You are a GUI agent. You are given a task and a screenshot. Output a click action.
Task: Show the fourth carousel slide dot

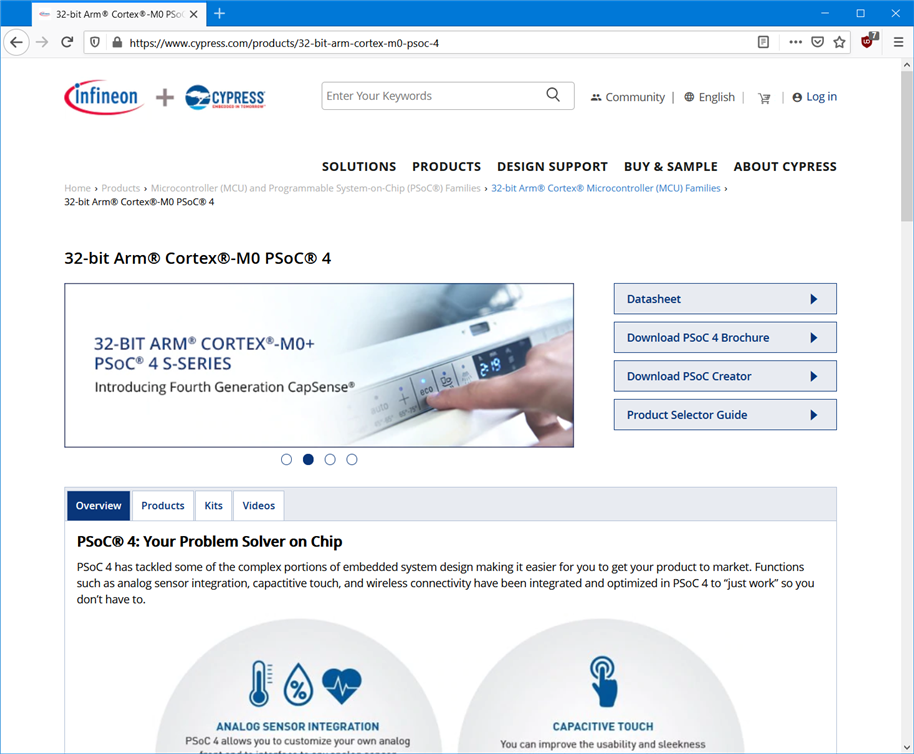coord(351,460)
